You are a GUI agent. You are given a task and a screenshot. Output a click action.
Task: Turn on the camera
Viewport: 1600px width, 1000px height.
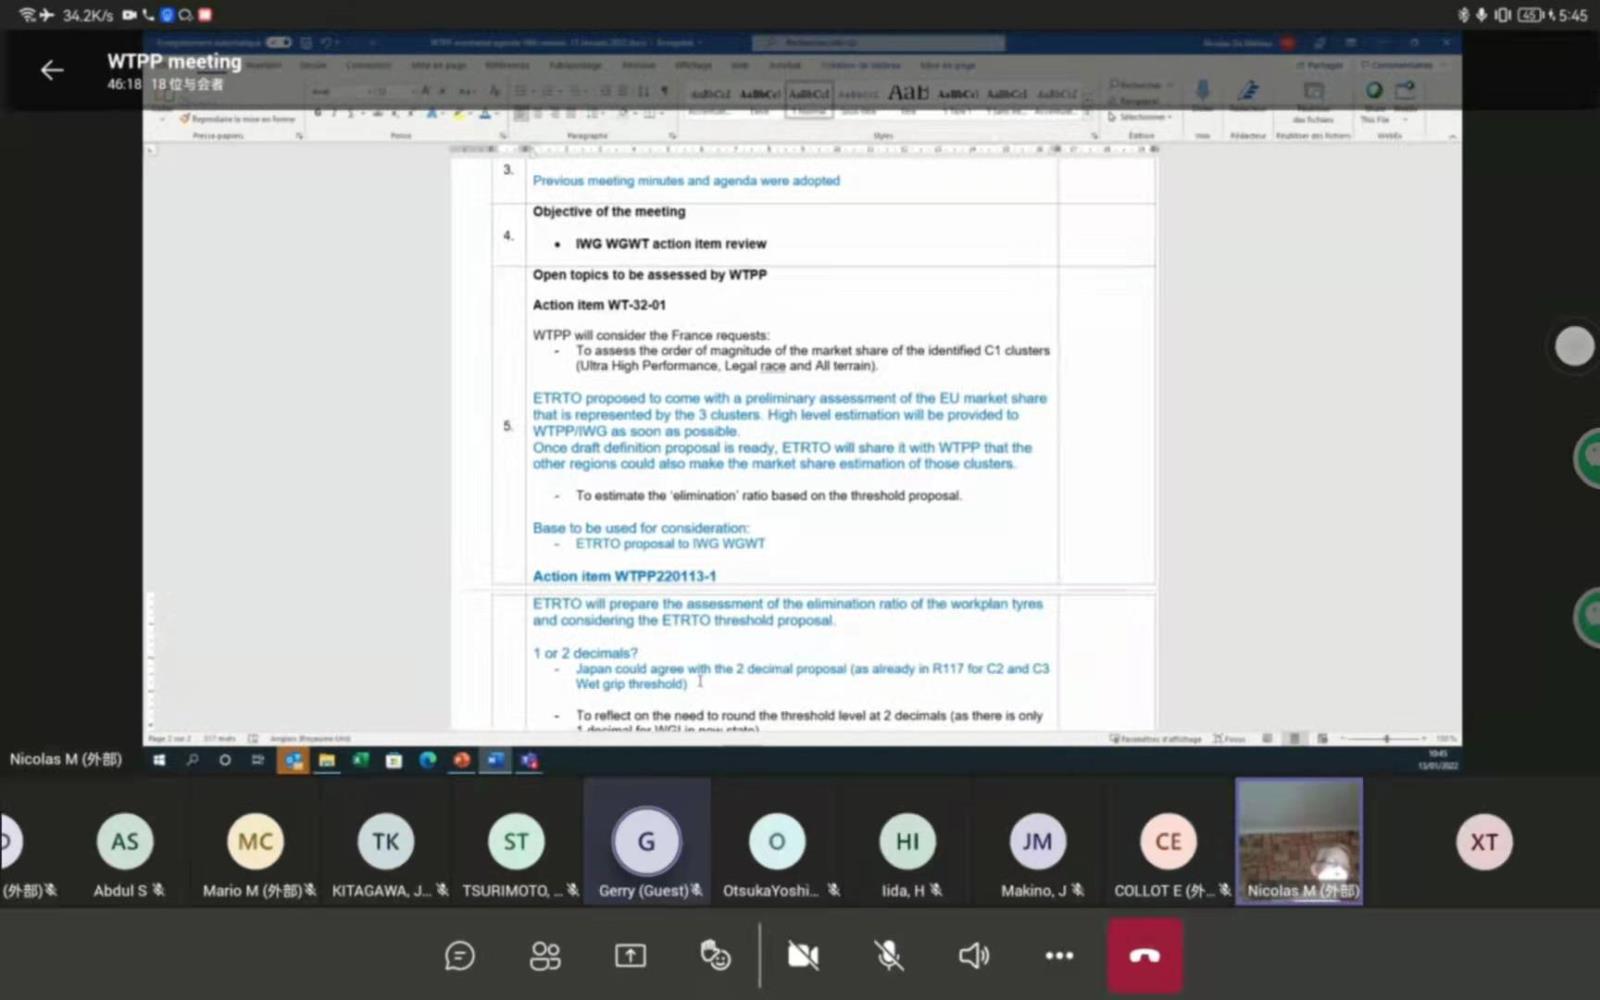click(x=802, y=956)
